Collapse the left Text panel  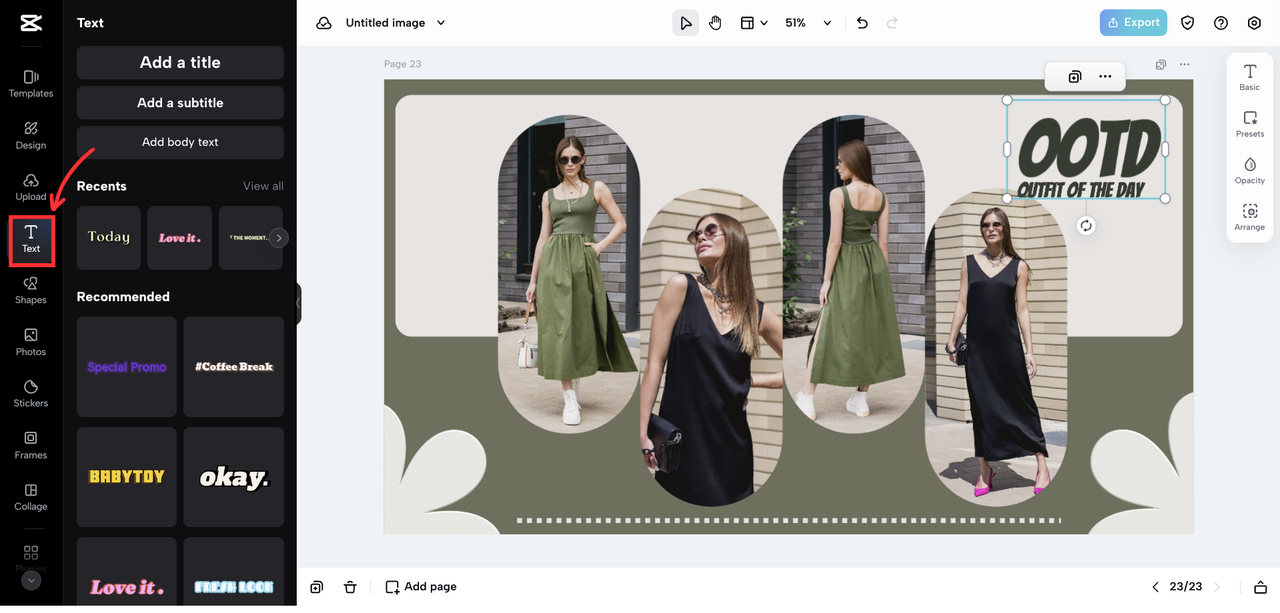point(297,303)
